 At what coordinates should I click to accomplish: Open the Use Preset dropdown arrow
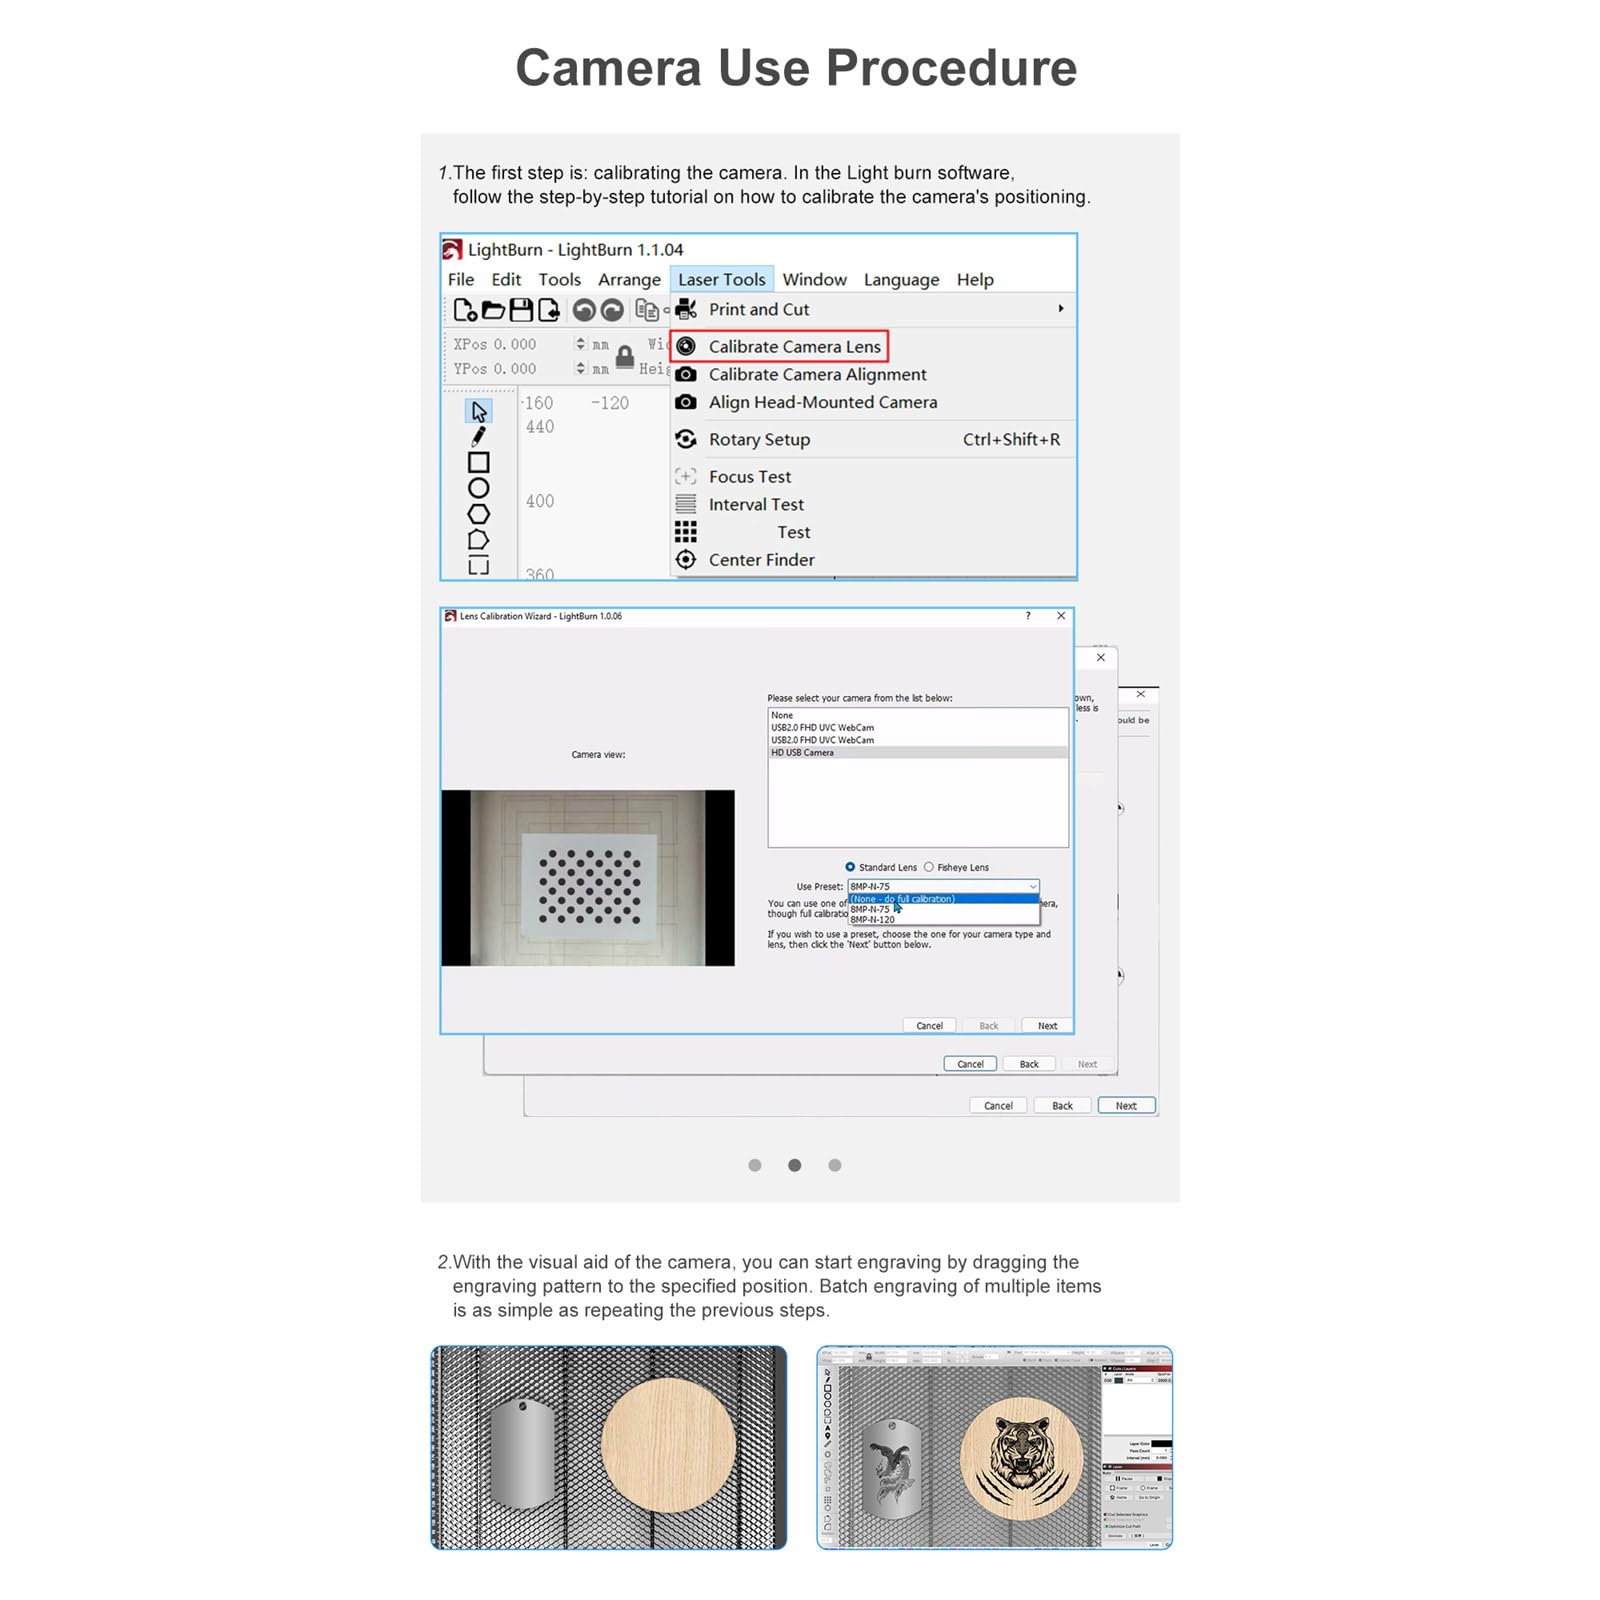[x=1033, y=887]
